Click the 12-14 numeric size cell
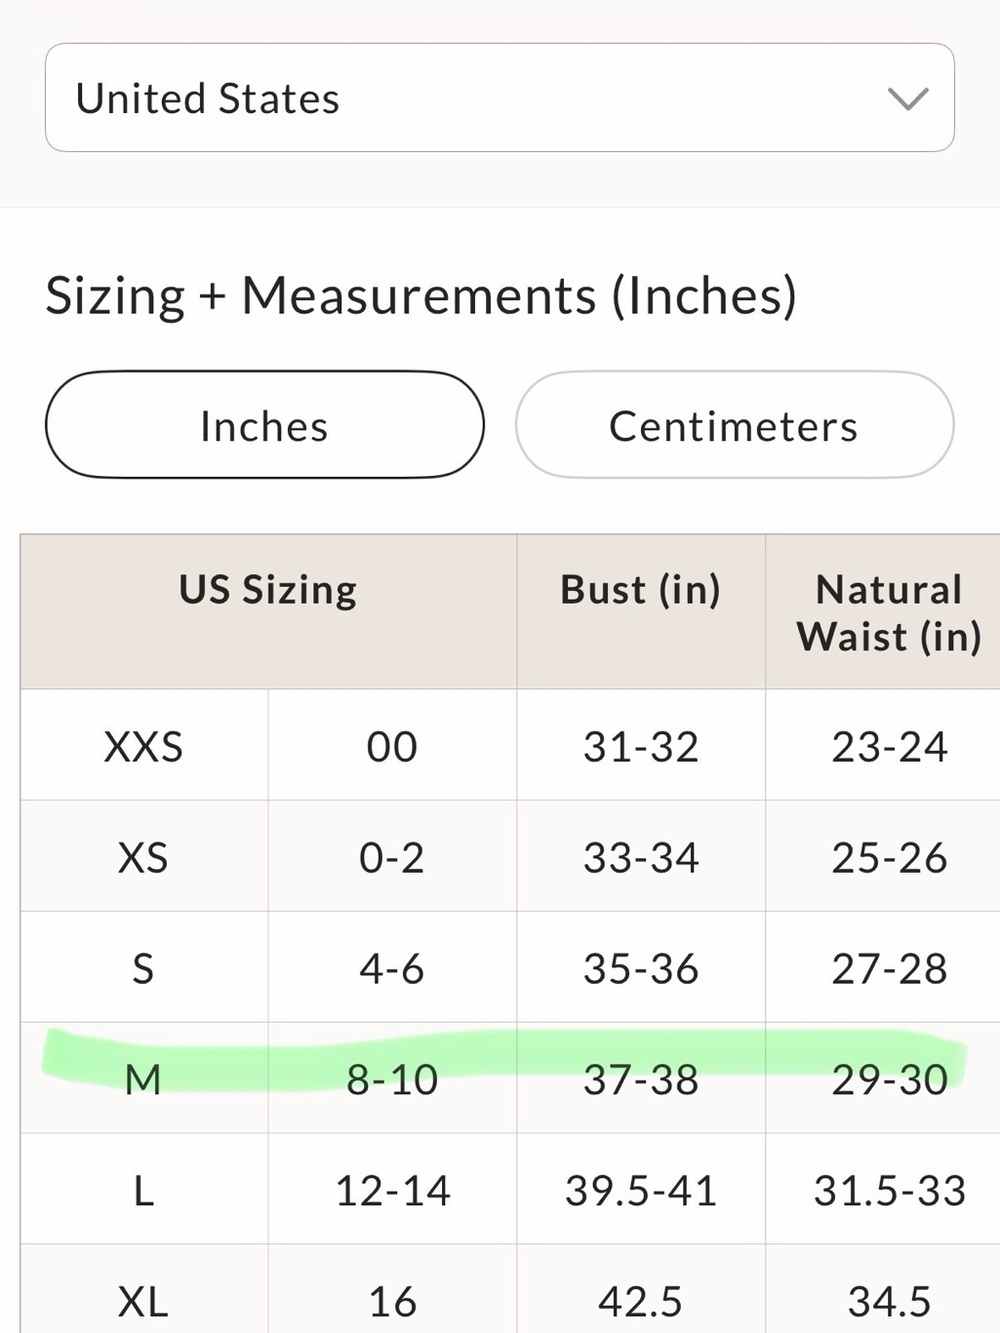This screenshot has width=1000, height=1333. tap(392, 1190)
